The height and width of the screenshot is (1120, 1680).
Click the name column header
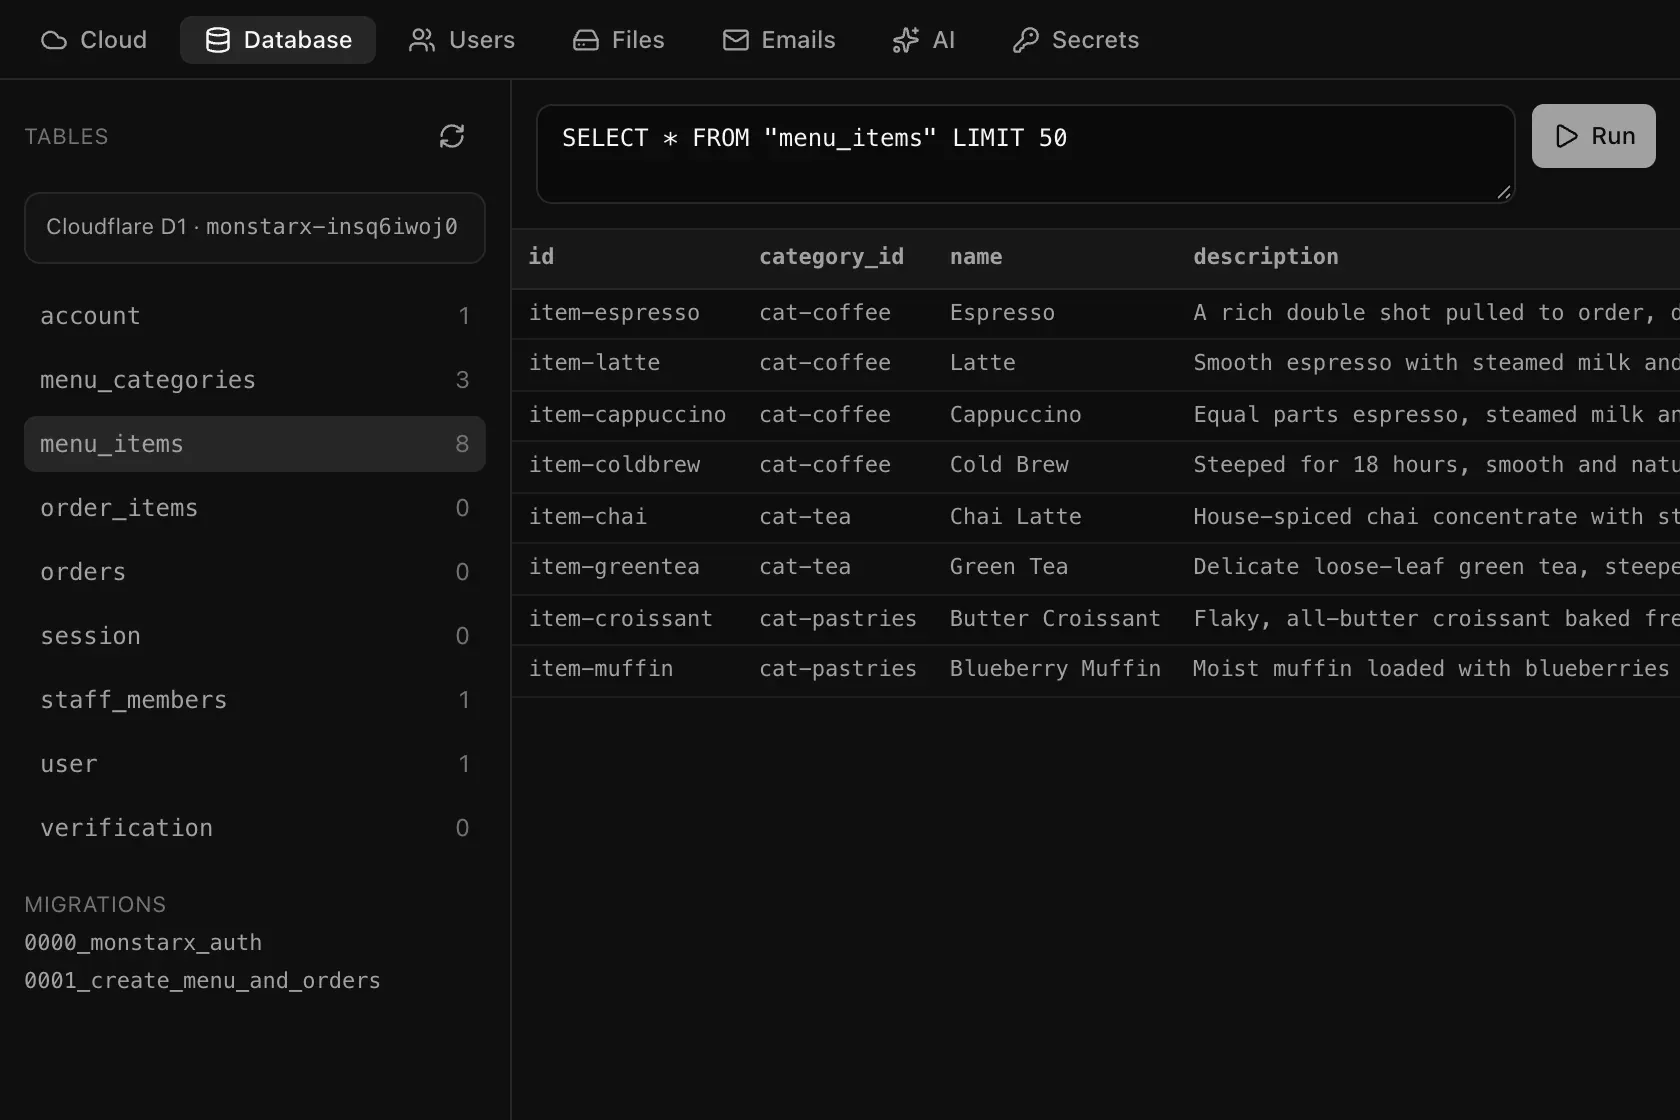tap(976, 257)
